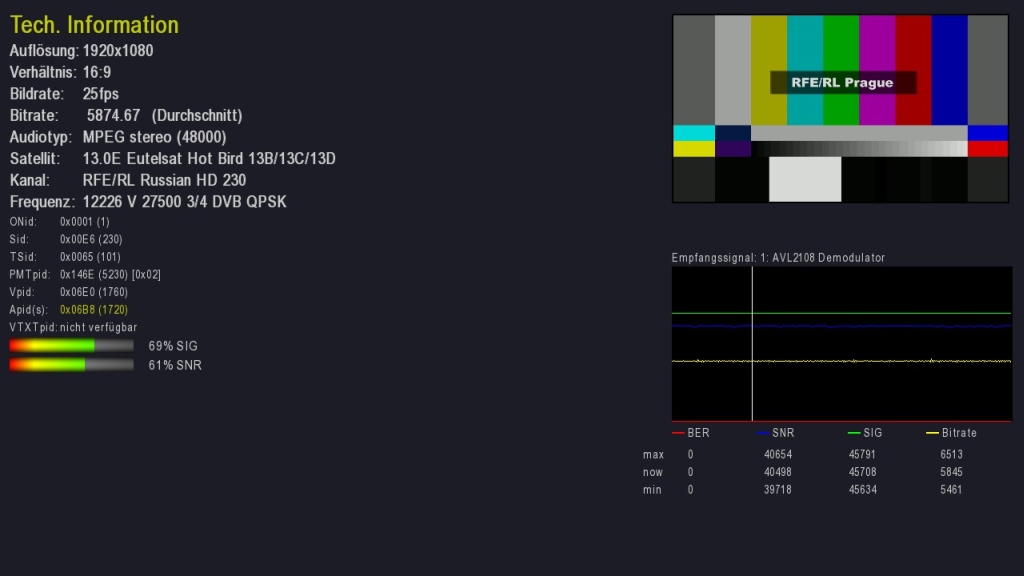Select max SIG value 45791
This screenshot has width=1024, height=576.
click(863, 455)
